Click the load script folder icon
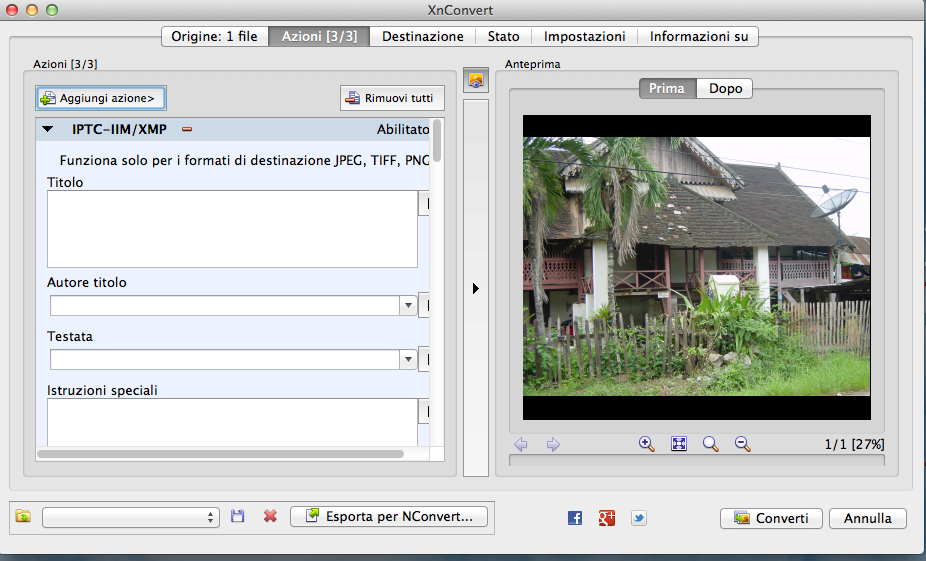Screen dimensions: 926x561 pos(23,516)
